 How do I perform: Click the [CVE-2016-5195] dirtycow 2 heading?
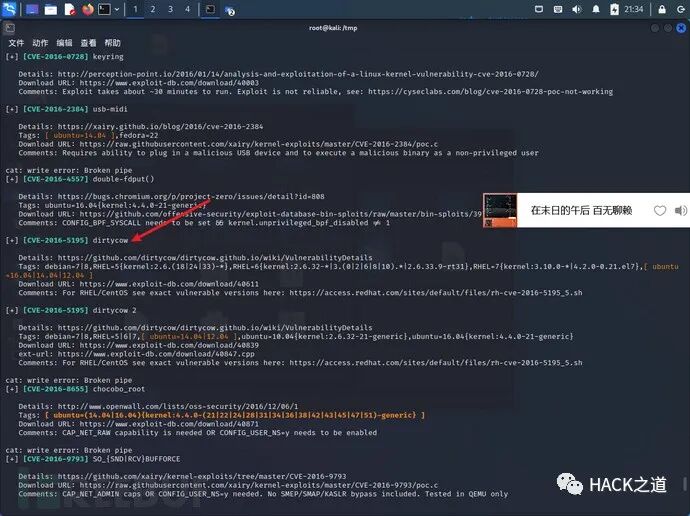coord(71,311)
